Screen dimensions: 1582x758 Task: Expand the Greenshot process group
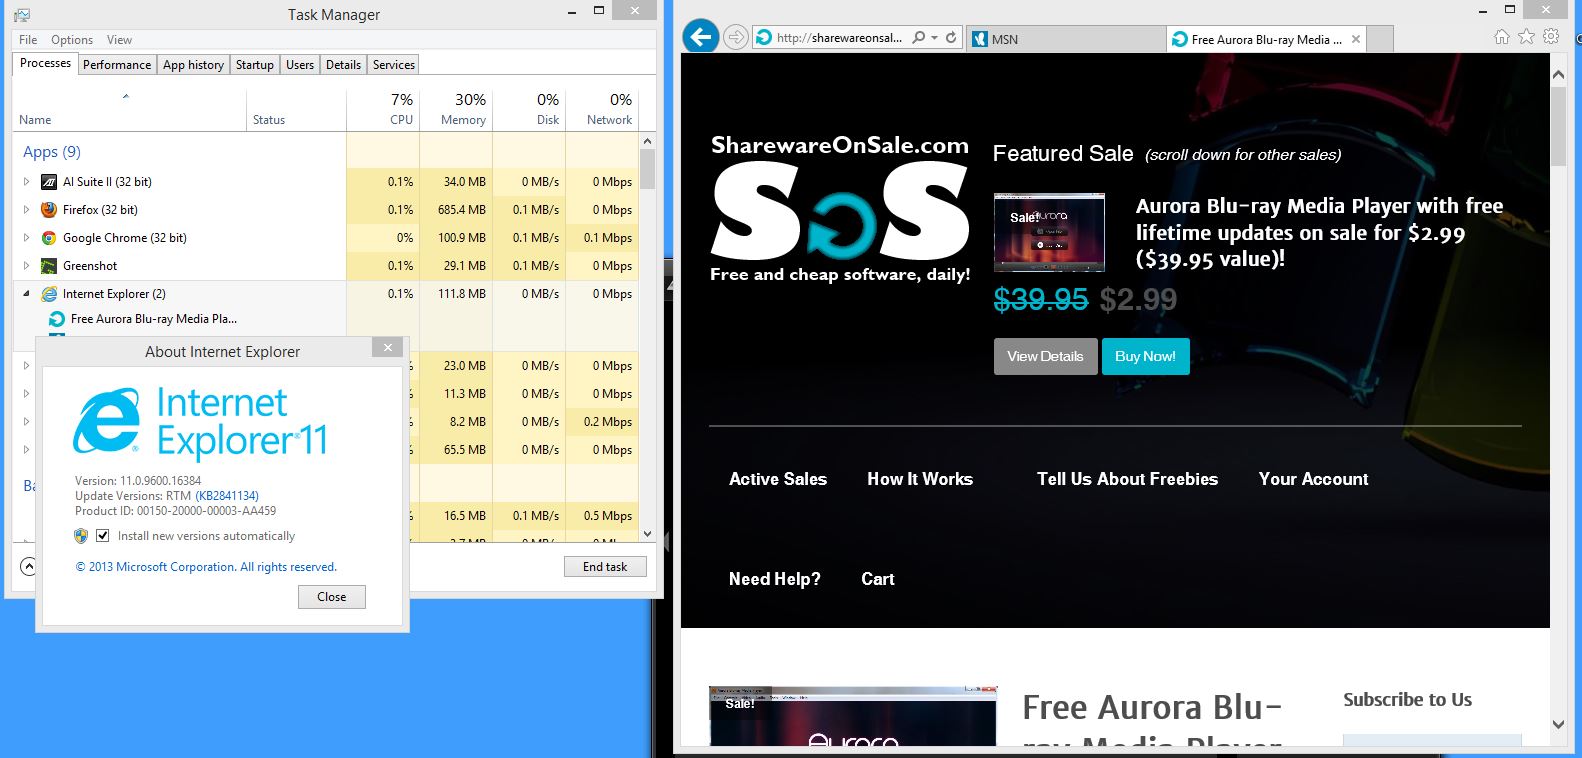click(27, 266)
